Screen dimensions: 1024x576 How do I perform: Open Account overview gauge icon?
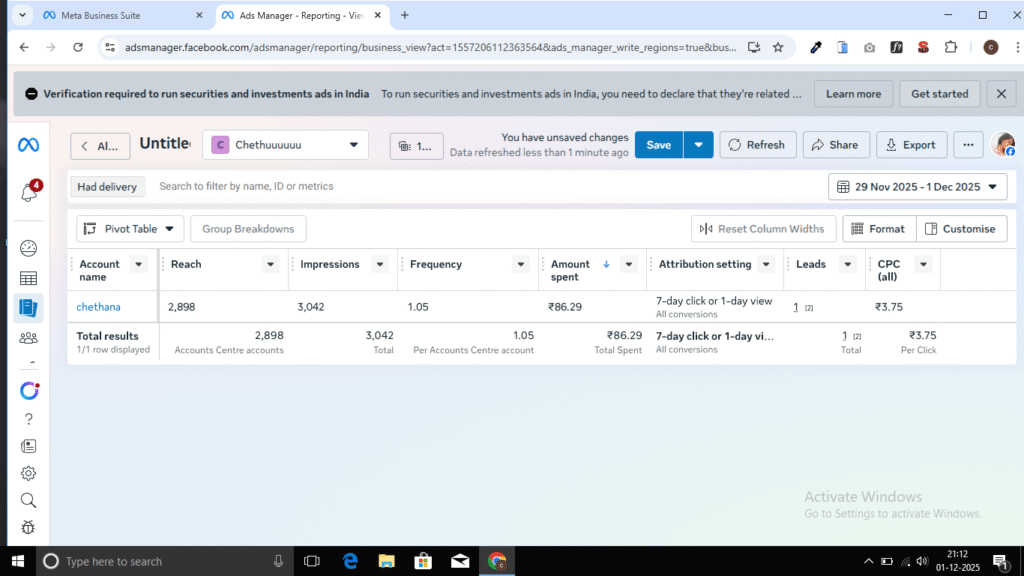[28, 248]
